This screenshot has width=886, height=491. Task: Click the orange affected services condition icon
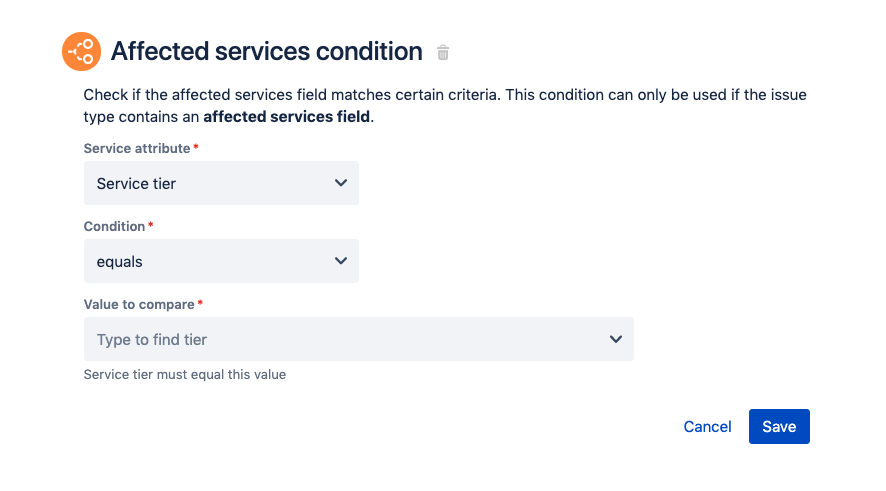coord(82,51)
